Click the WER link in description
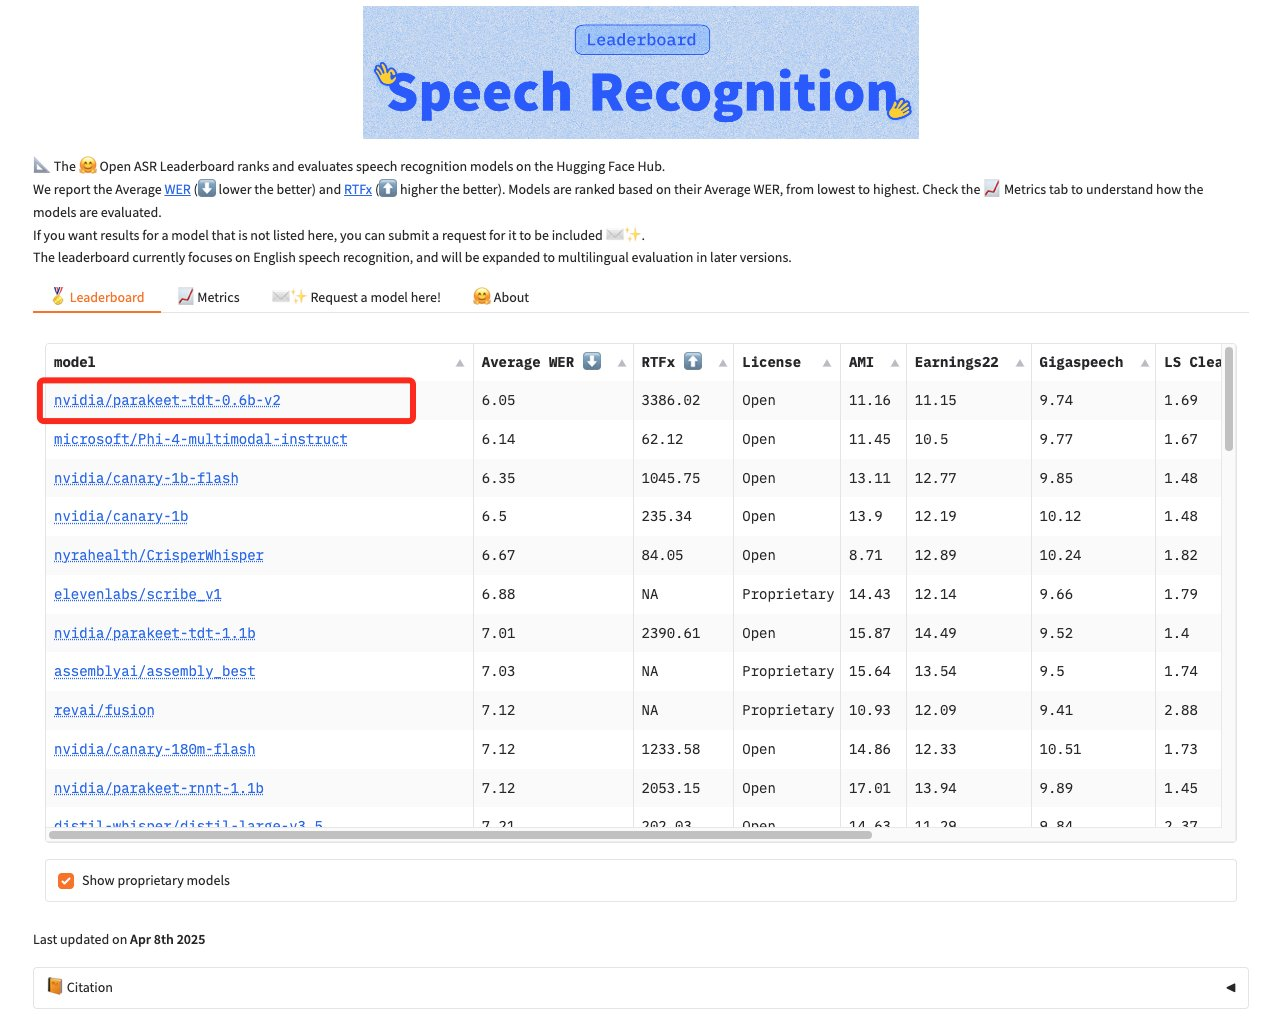This screenshot has width=1285, height=1023. point(177,189)
